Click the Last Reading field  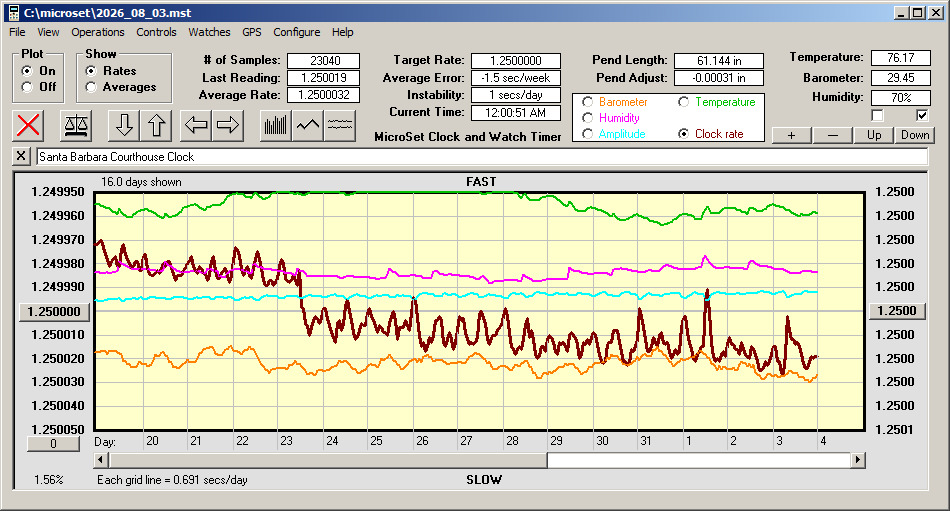(x=324, y=78)
